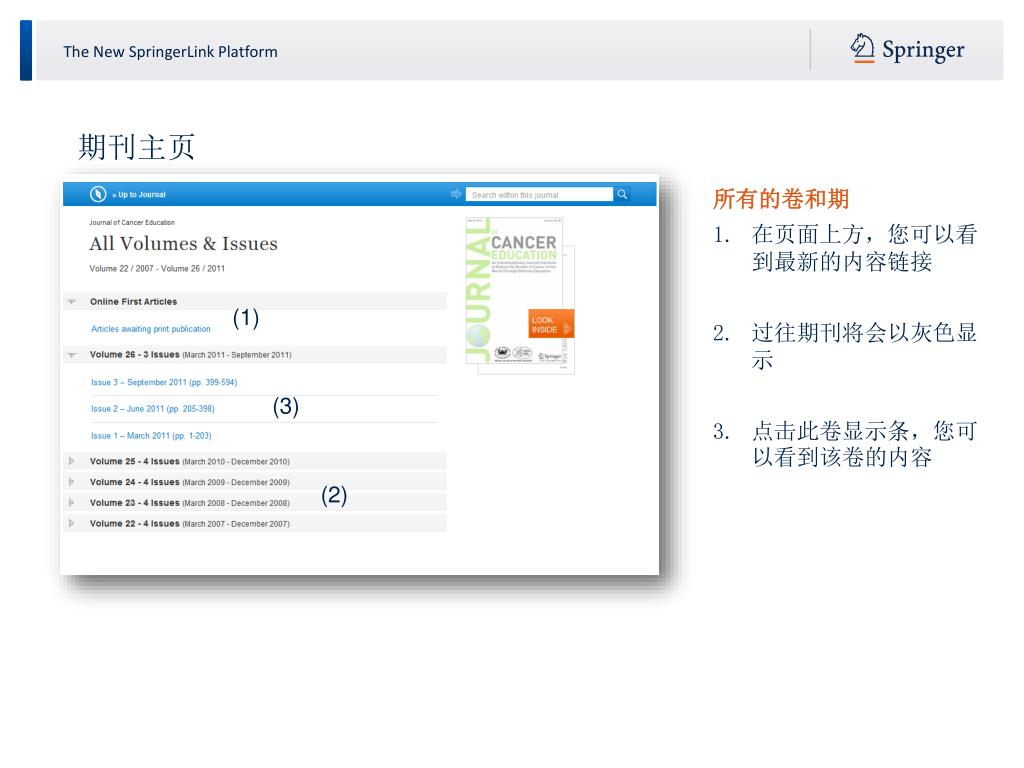Open Issue 3 – September 2011
This screenshot has height=768, width=1024.
click(164, 382)
